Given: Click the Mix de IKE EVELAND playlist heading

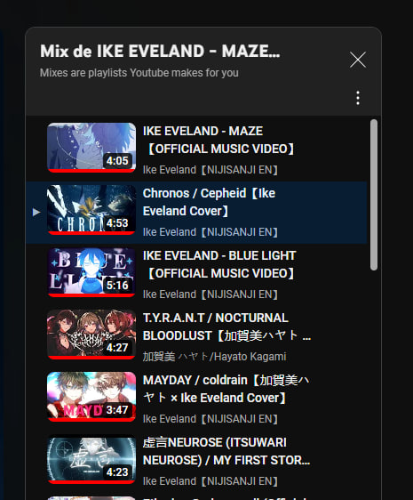Looking at the screenshot, I should (160, 51).
